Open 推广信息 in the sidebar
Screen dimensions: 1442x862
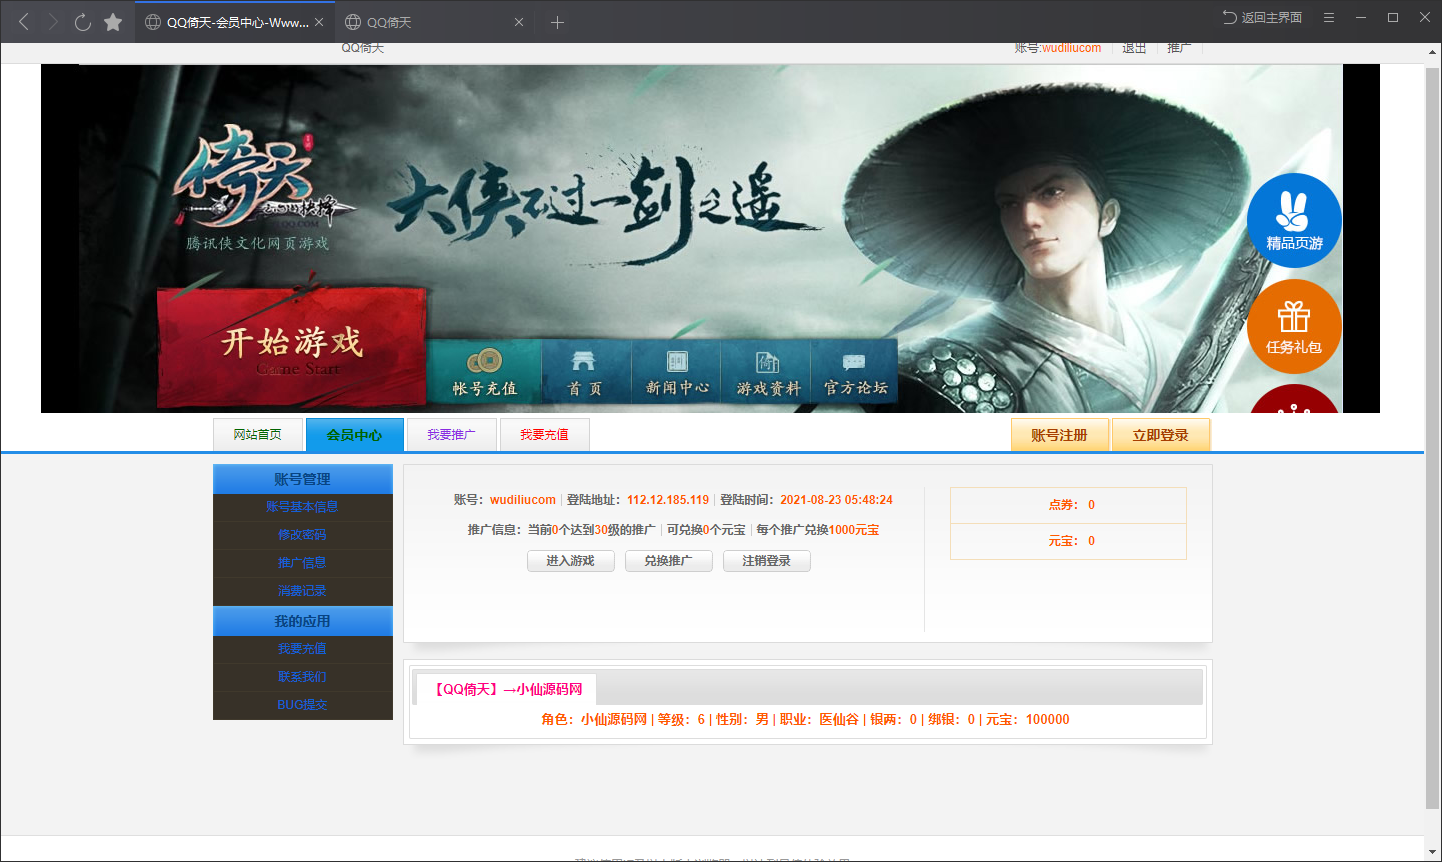(302, 563)
